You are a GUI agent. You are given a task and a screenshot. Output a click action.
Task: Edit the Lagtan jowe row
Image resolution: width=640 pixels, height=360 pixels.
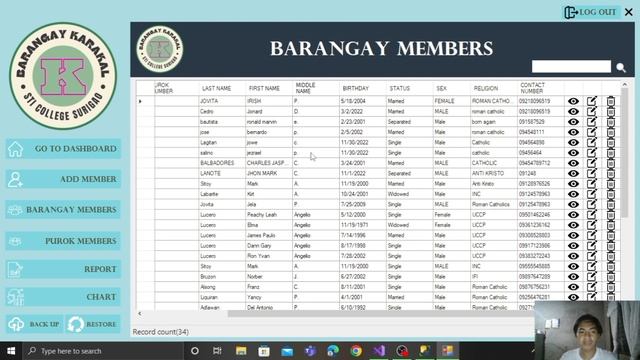tap(592, 142)
